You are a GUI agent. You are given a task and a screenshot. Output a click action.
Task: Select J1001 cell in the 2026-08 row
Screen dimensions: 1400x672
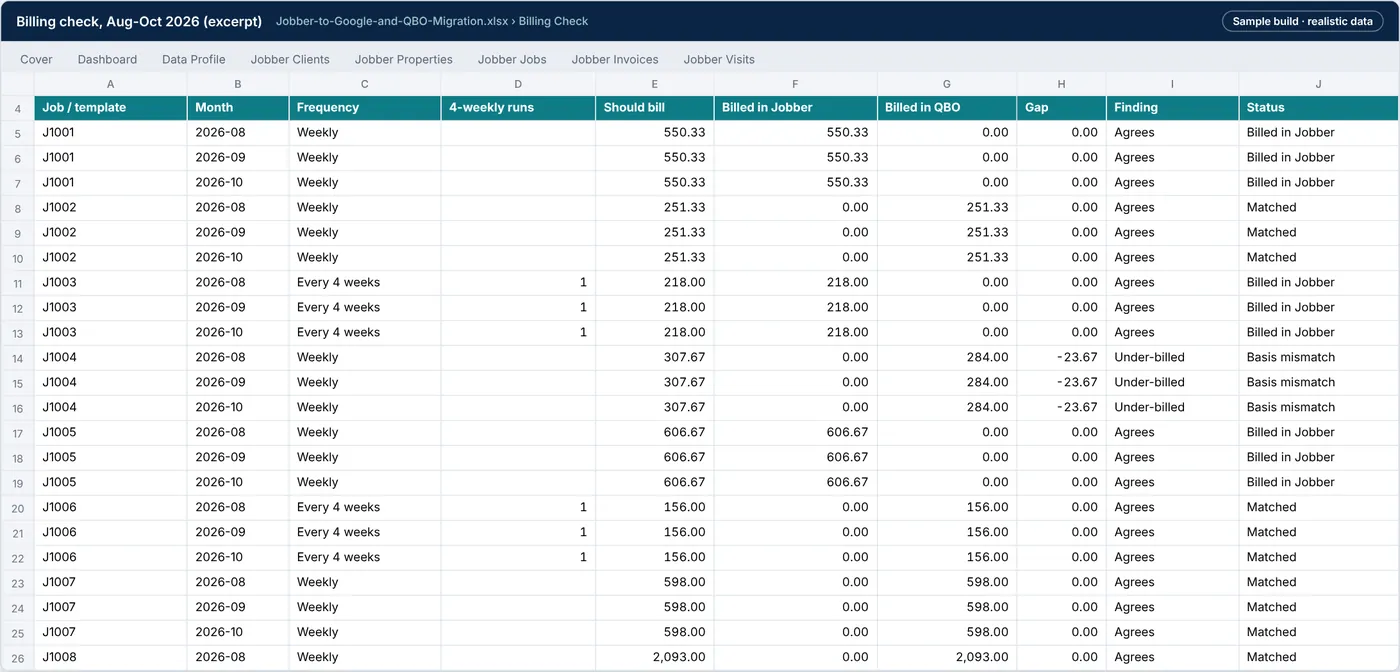click(x=110, y=132)
